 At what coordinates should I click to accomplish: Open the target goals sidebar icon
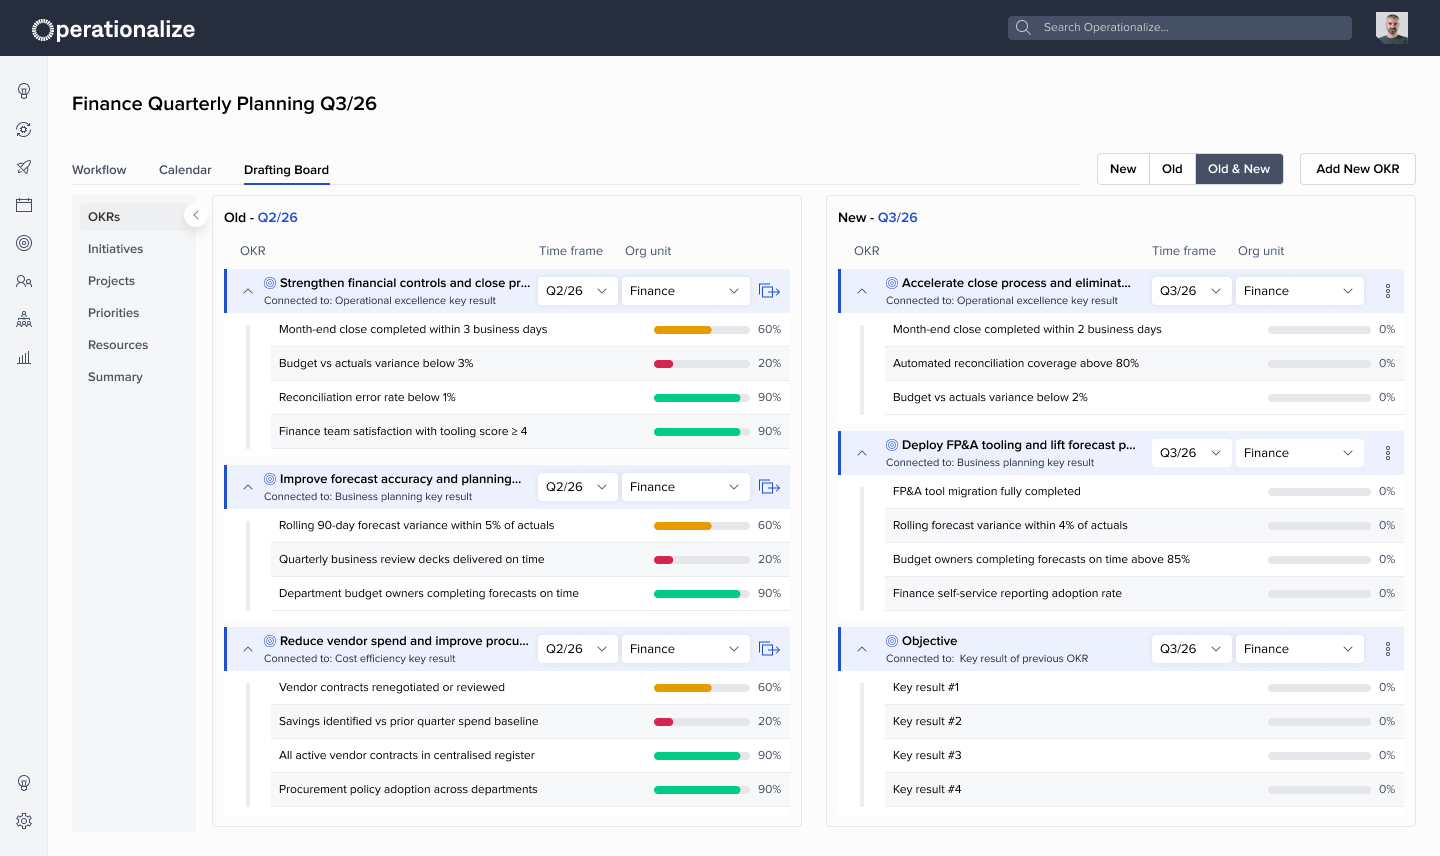click(x=24, y=243)
